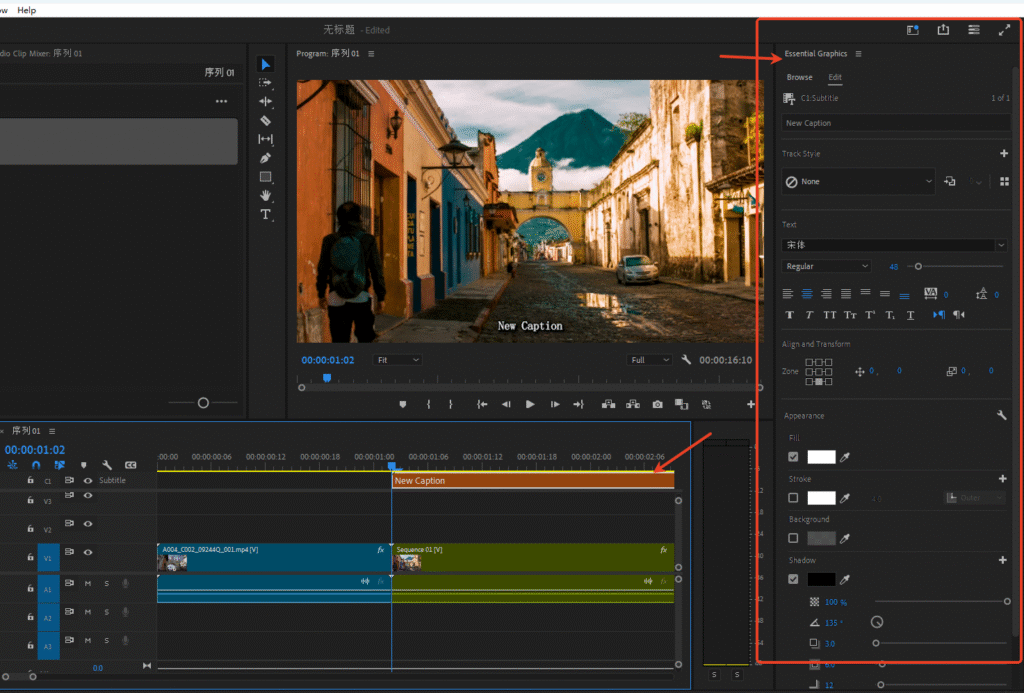Switch to the Browse tab

click(x=799, y=77)
